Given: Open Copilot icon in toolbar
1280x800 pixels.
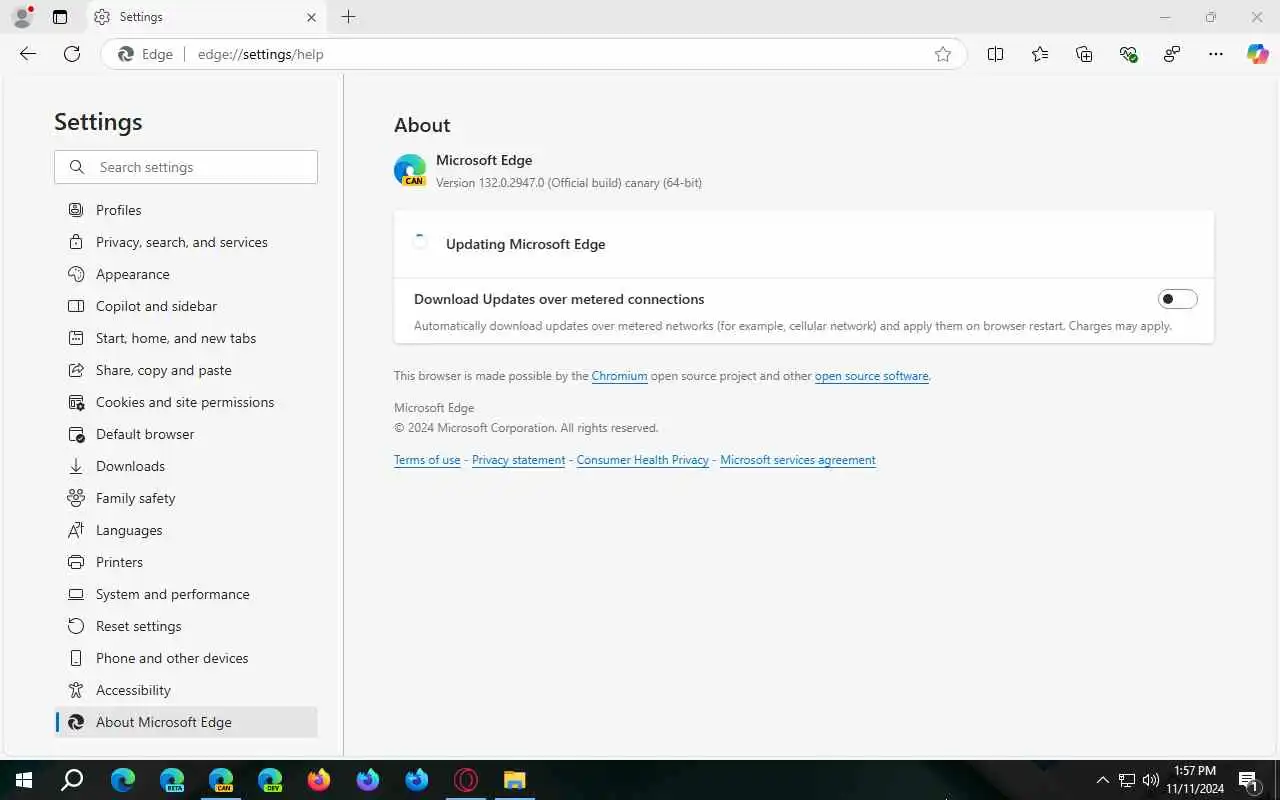Looking at the screenshot, I should tap(1257, 54).
